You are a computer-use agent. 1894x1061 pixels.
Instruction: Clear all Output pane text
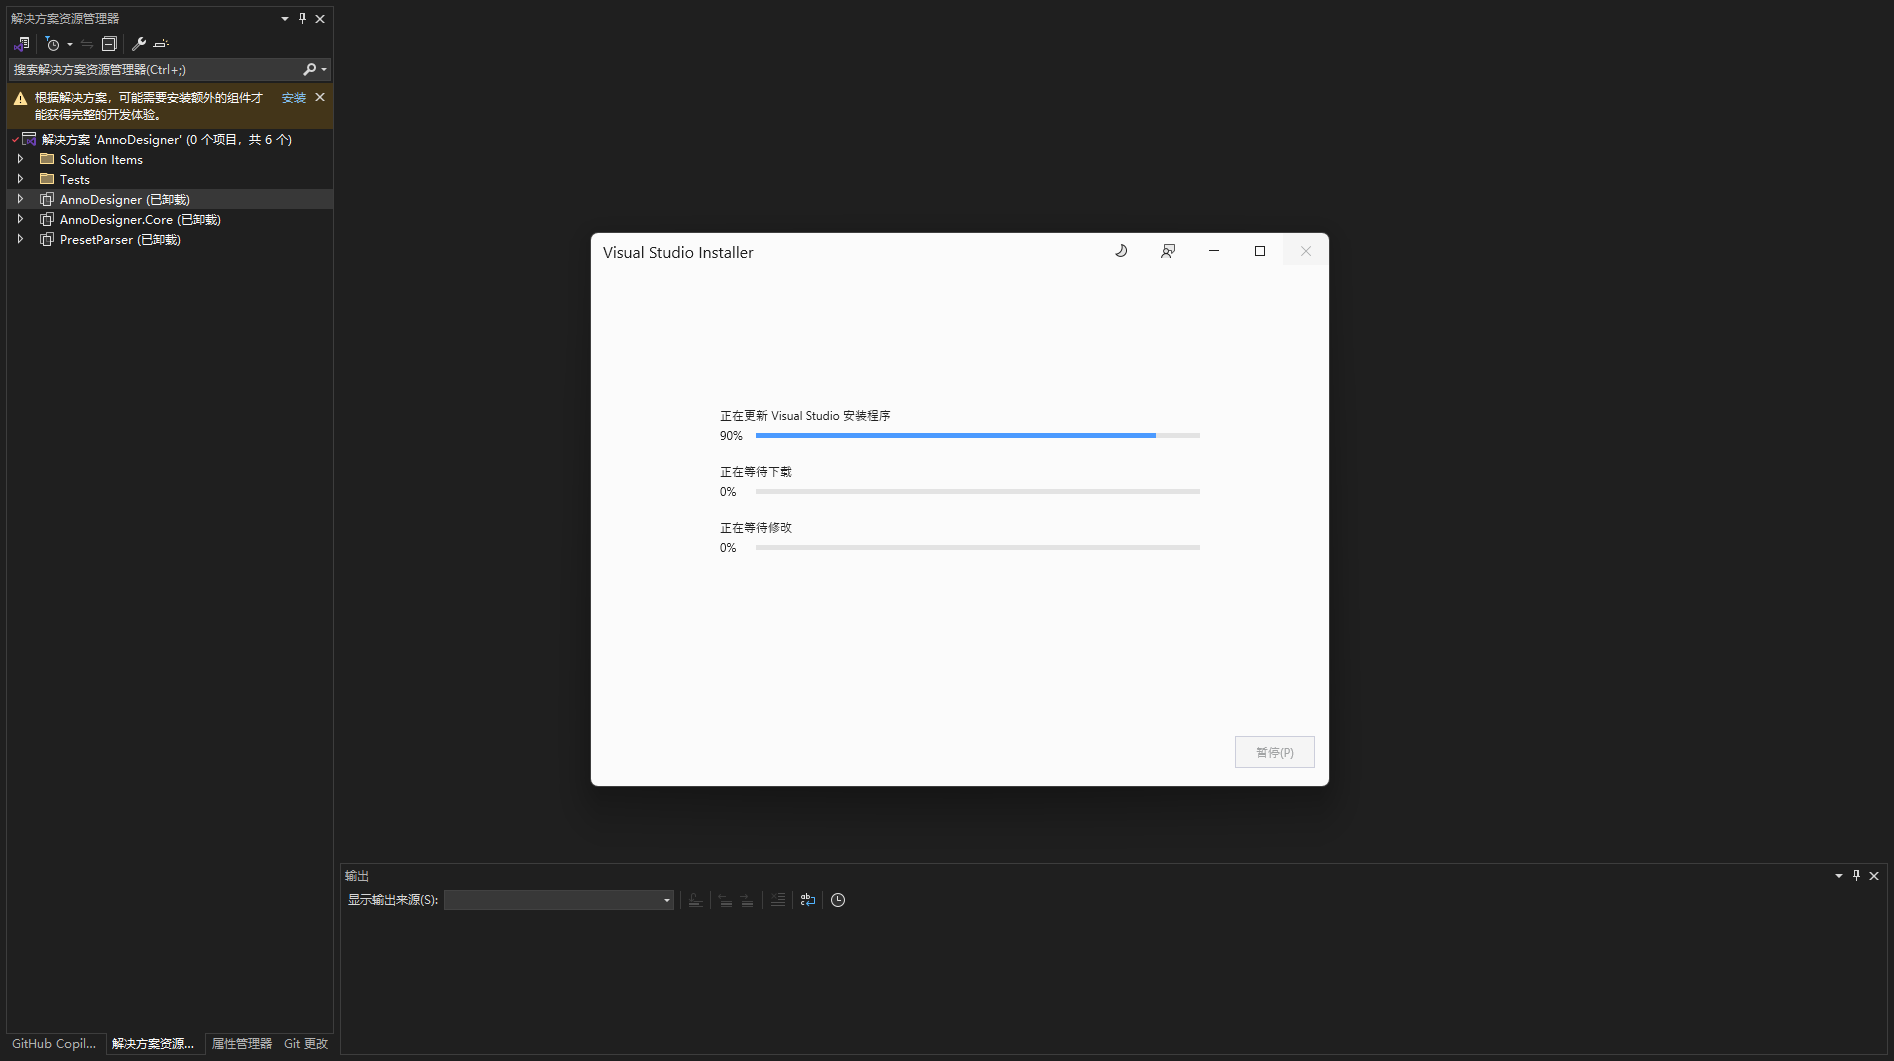[778, 900]
